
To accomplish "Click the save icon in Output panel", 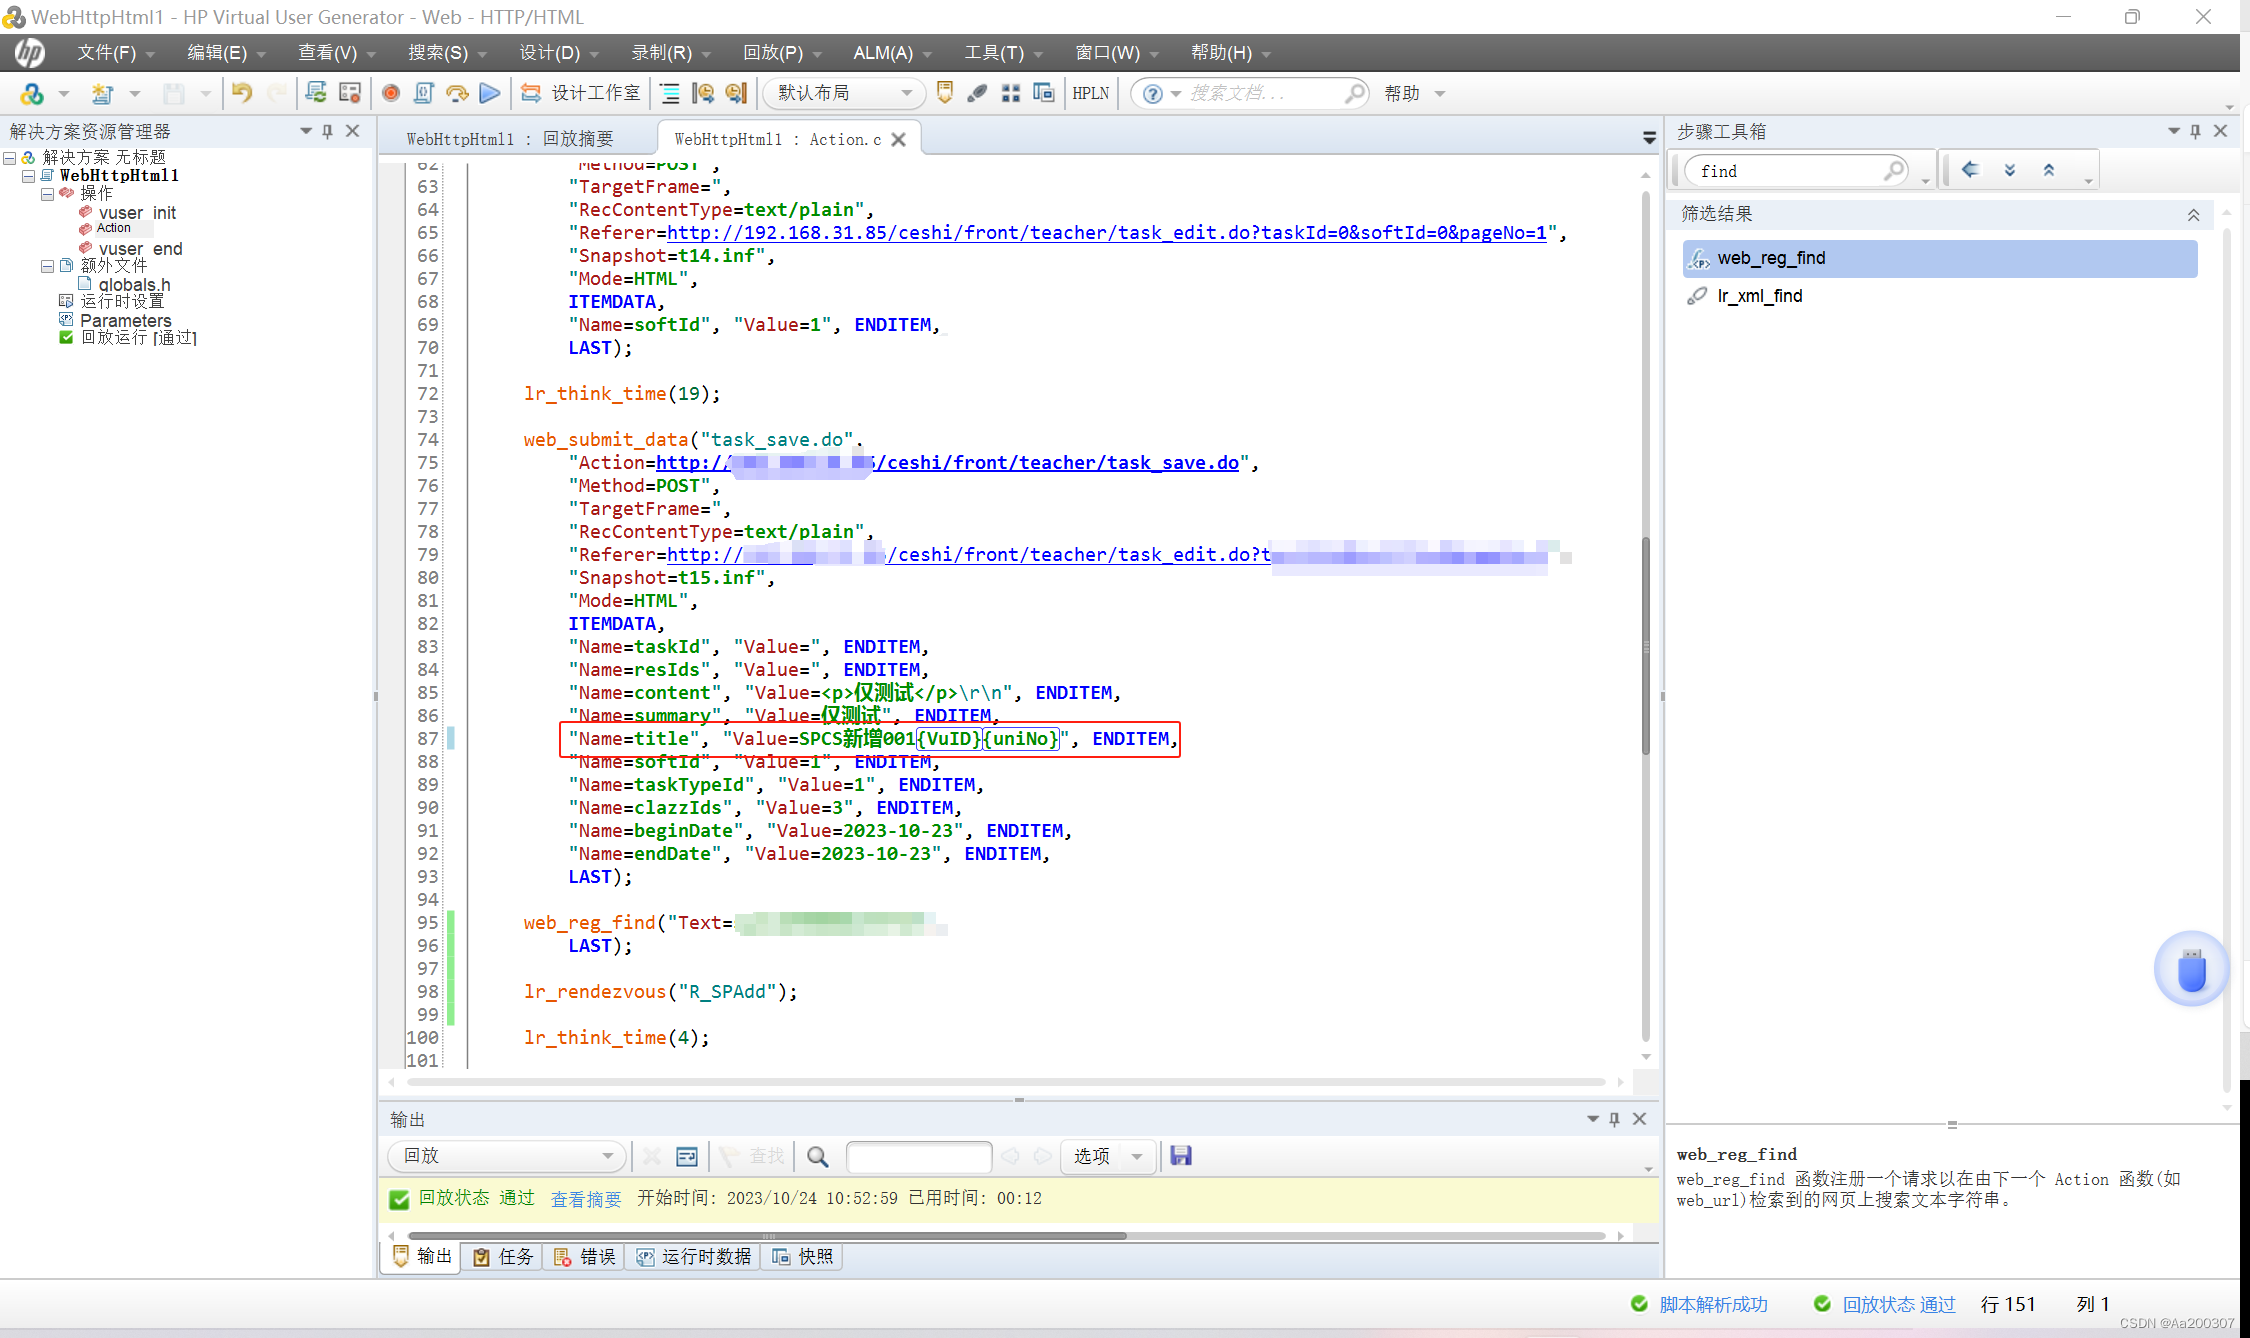I will (1181, 1156).
